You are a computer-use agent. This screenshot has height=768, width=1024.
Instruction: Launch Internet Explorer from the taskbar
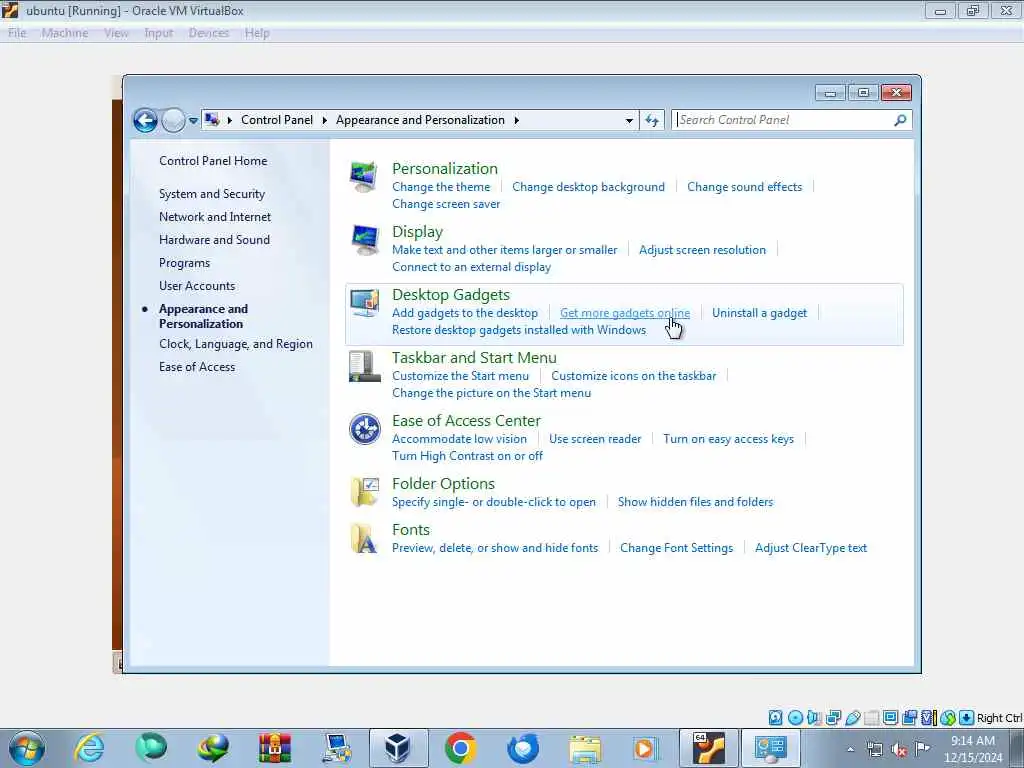(89, 748)
